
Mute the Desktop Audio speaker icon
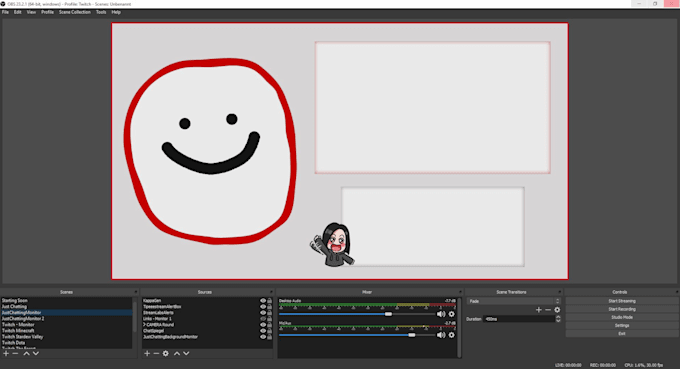pyautogui.click(x=441, y=314)
